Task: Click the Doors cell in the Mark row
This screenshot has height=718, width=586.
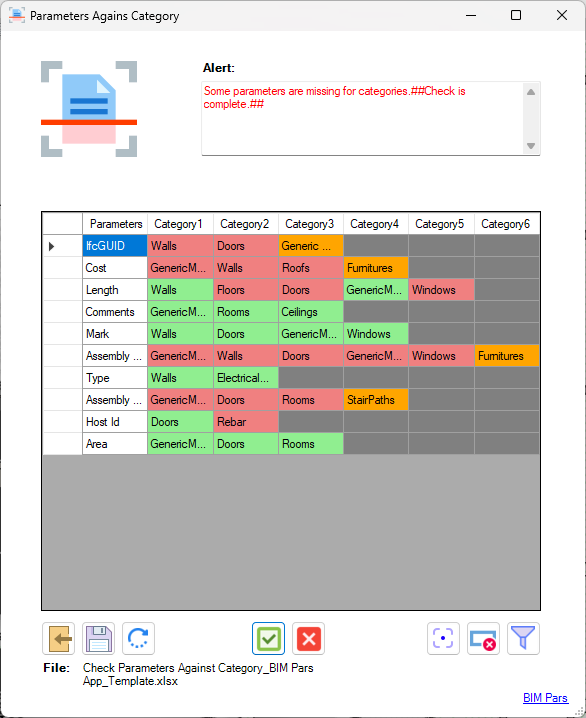Action: click(x=246, y=334)
